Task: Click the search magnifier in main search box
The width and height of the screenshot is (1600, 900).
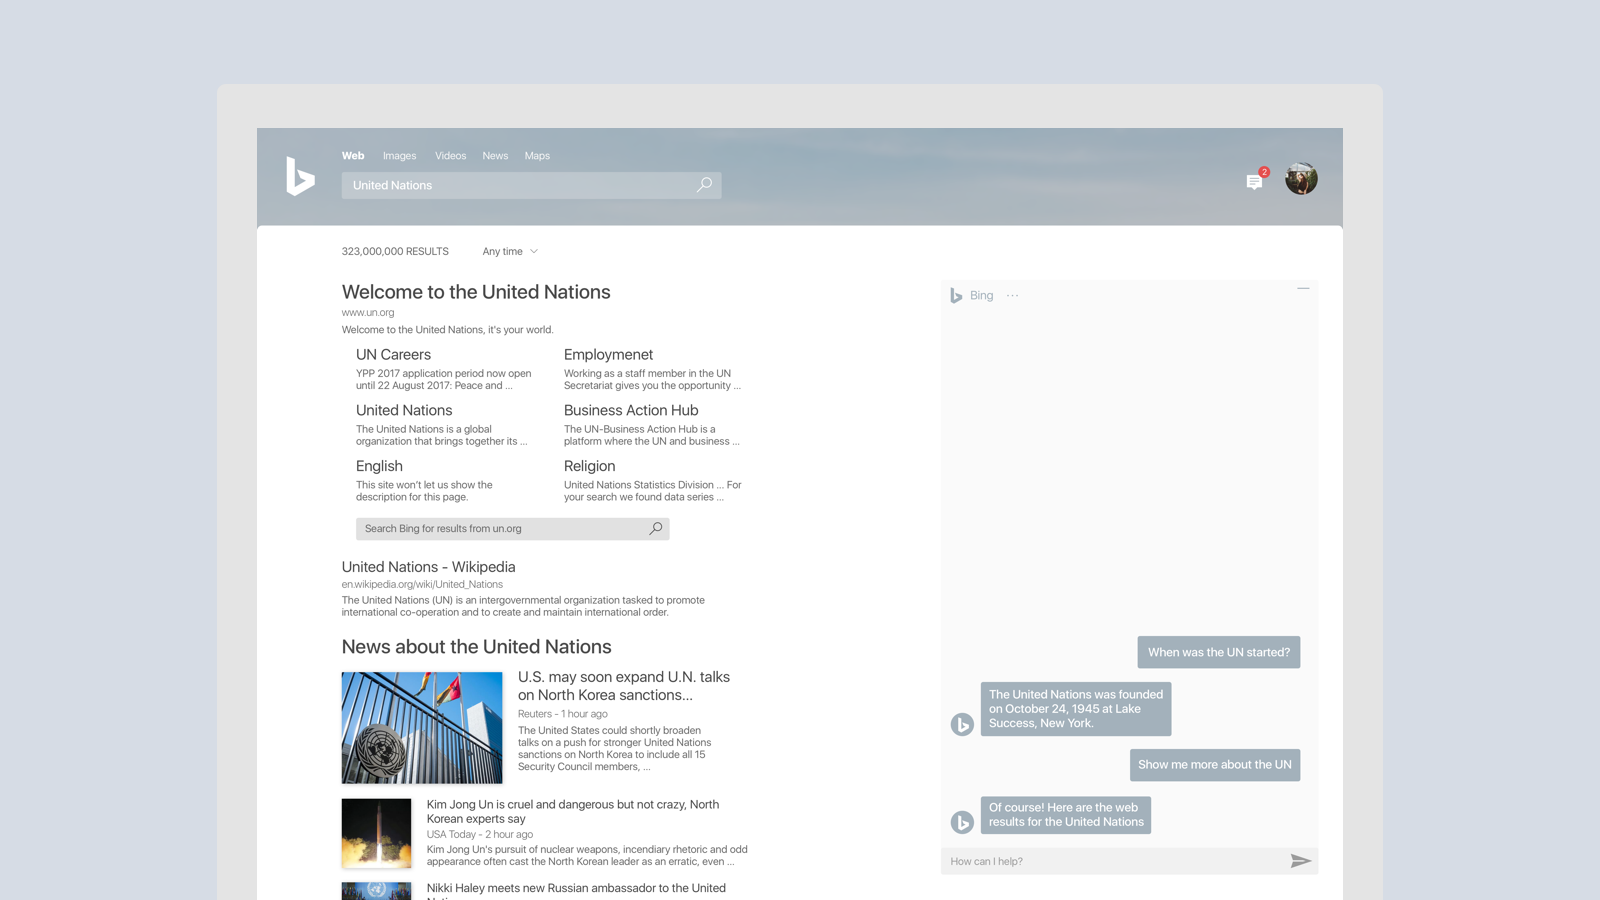Action: tap(704, 185)
